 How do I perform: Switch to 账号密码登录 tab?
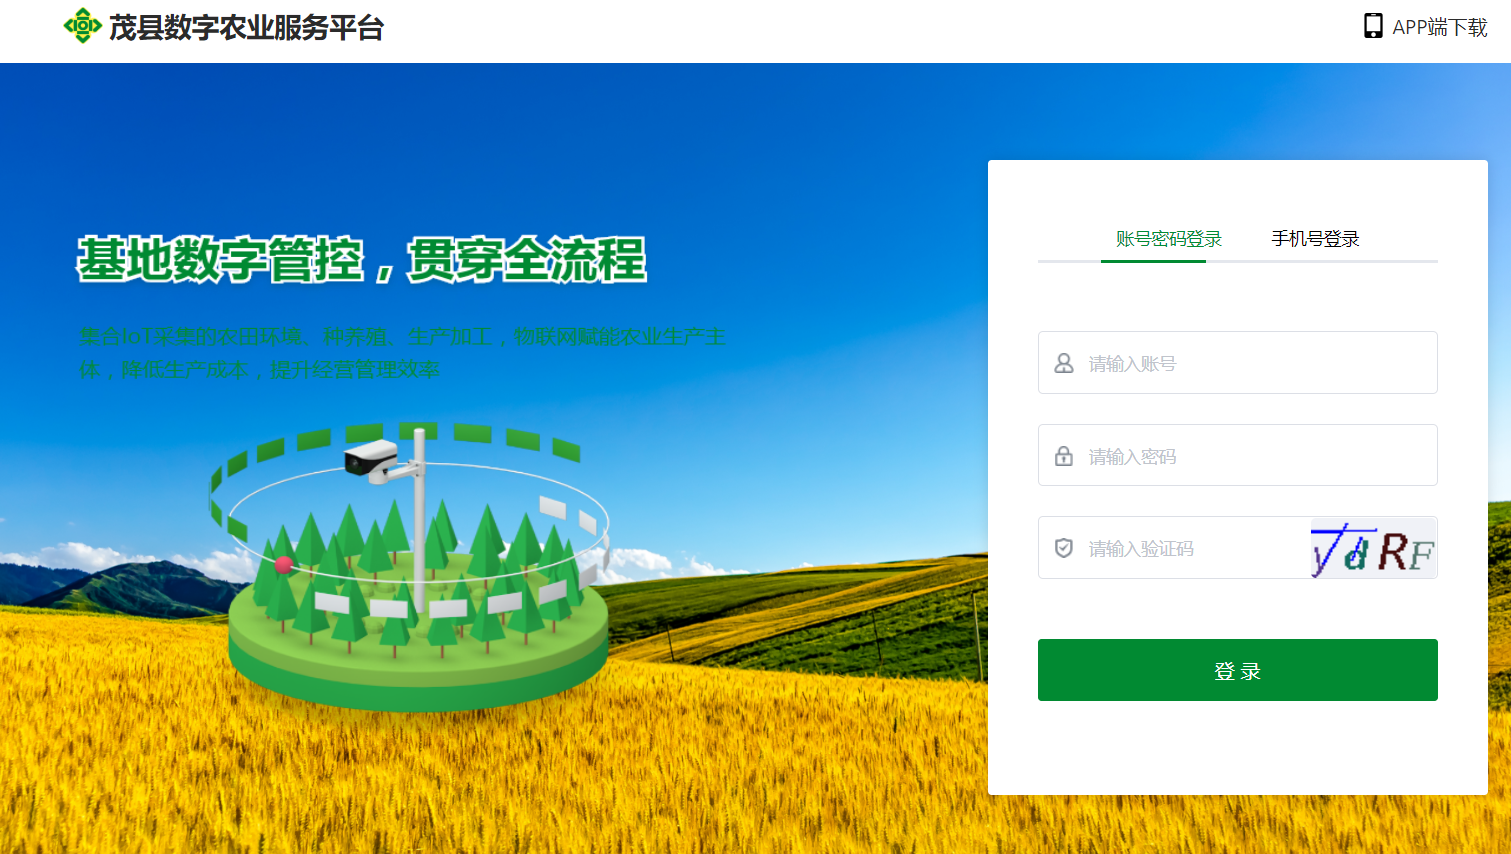coord(1169,239)
